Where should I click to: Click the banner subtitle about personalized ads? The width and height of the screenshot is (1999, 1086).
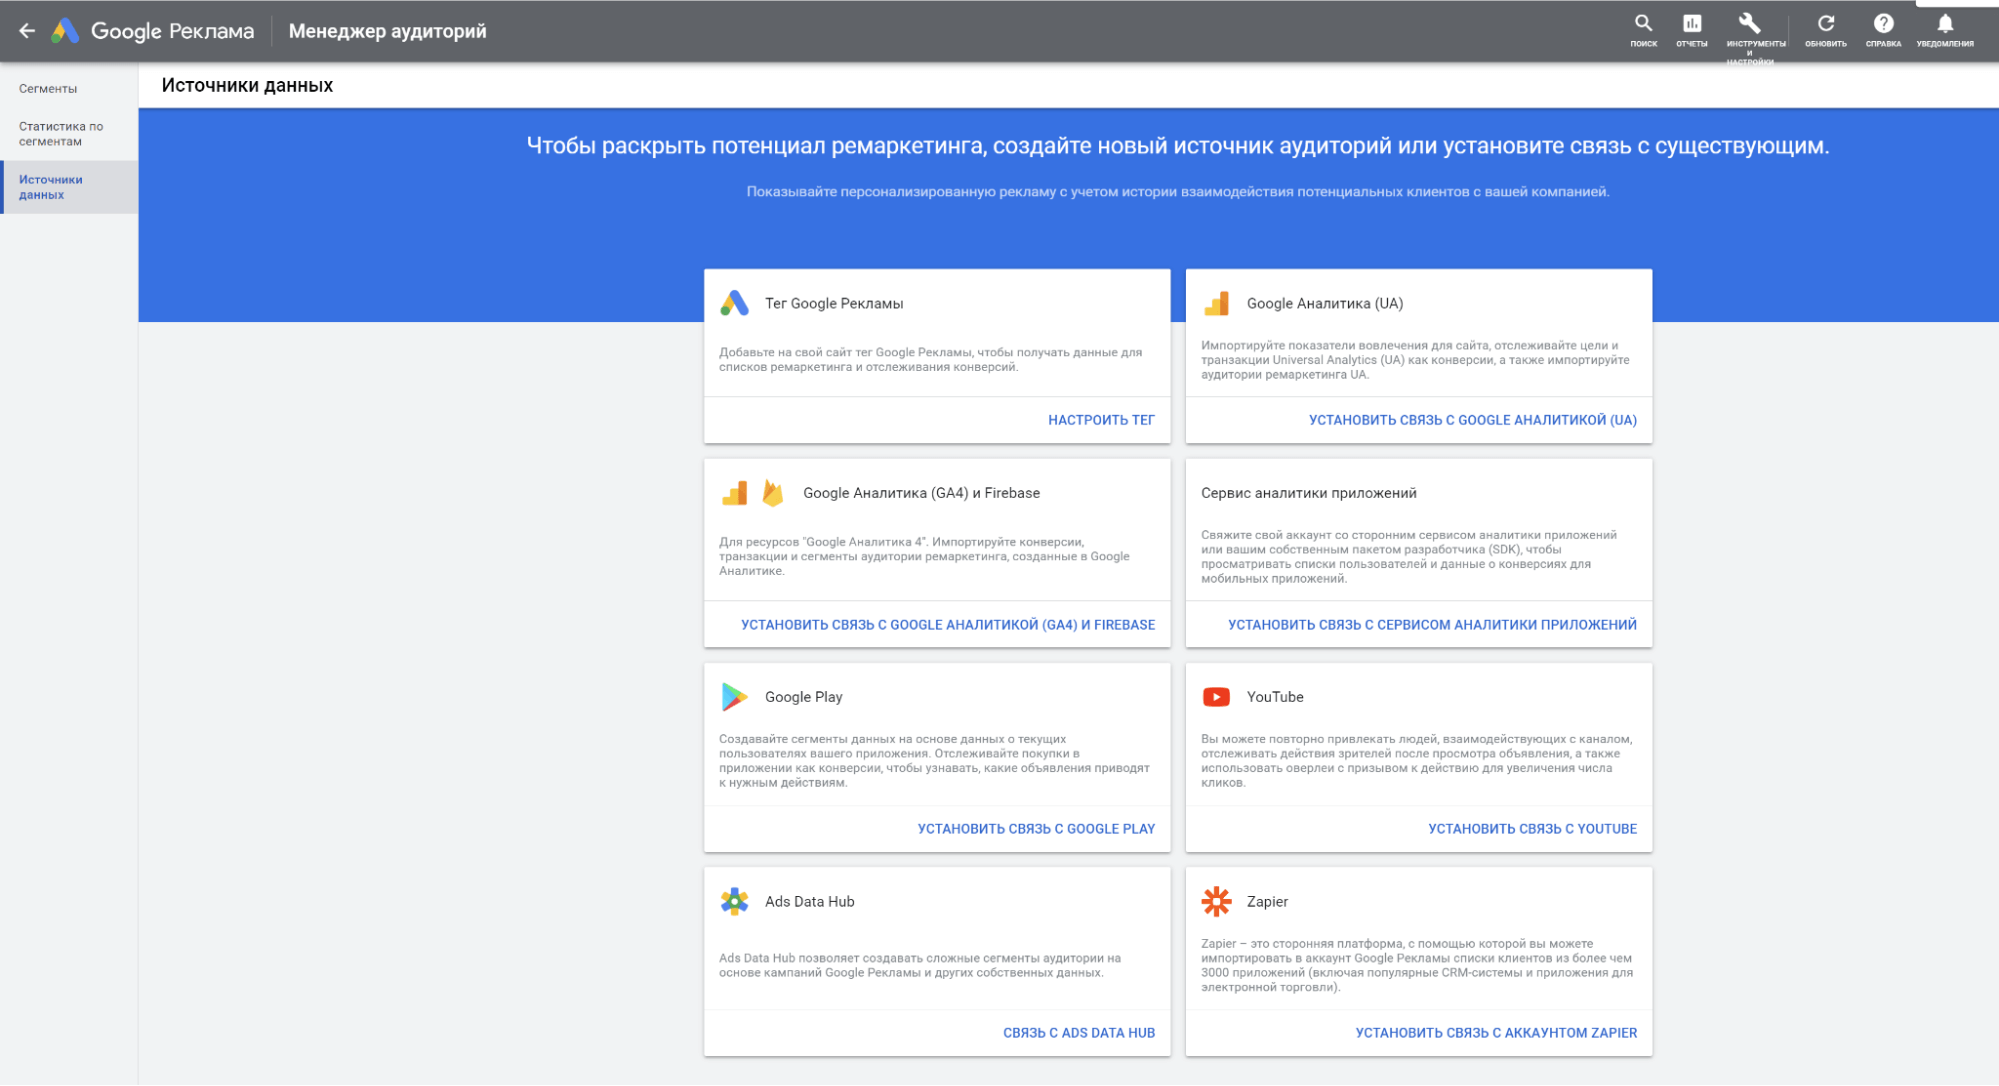coord(1177,192)
